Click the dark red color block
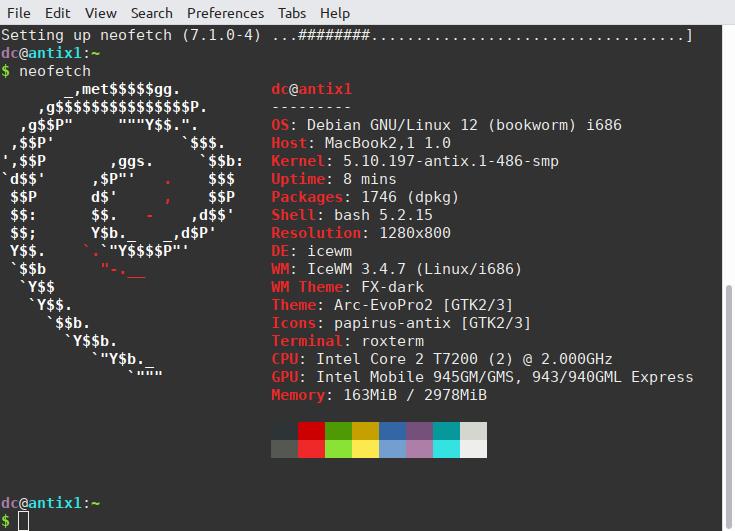Screen dimensions: 735x531 [x=311, y=431]
